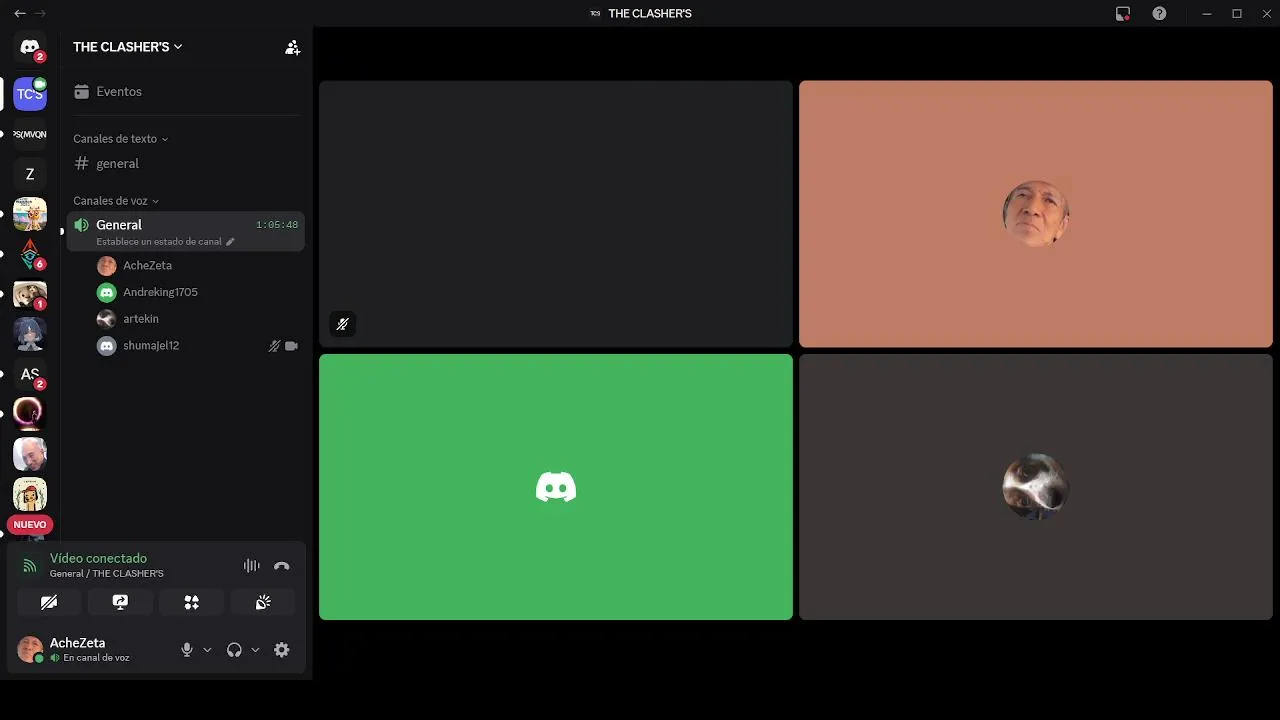The height and width of the screenshot is (720, 1280).
Task: Open the red triangle server with badge 6
Action: [x=30, y=254]
